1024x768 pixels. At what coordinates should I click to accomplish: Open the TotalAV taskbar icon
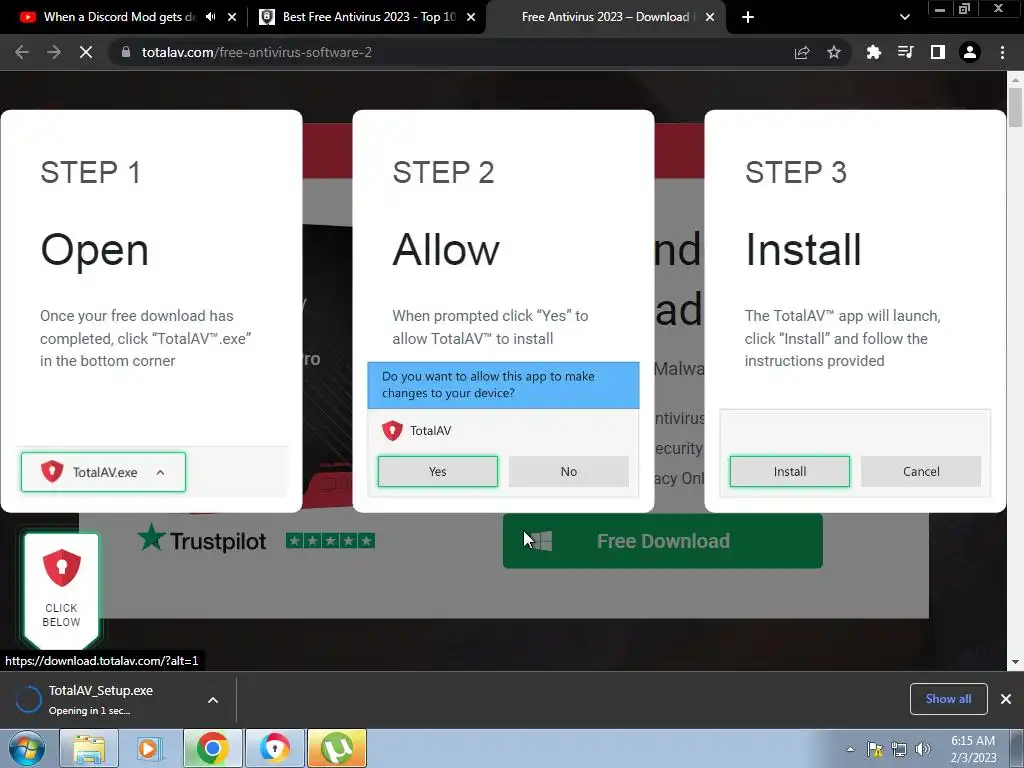tap(274, 748)
